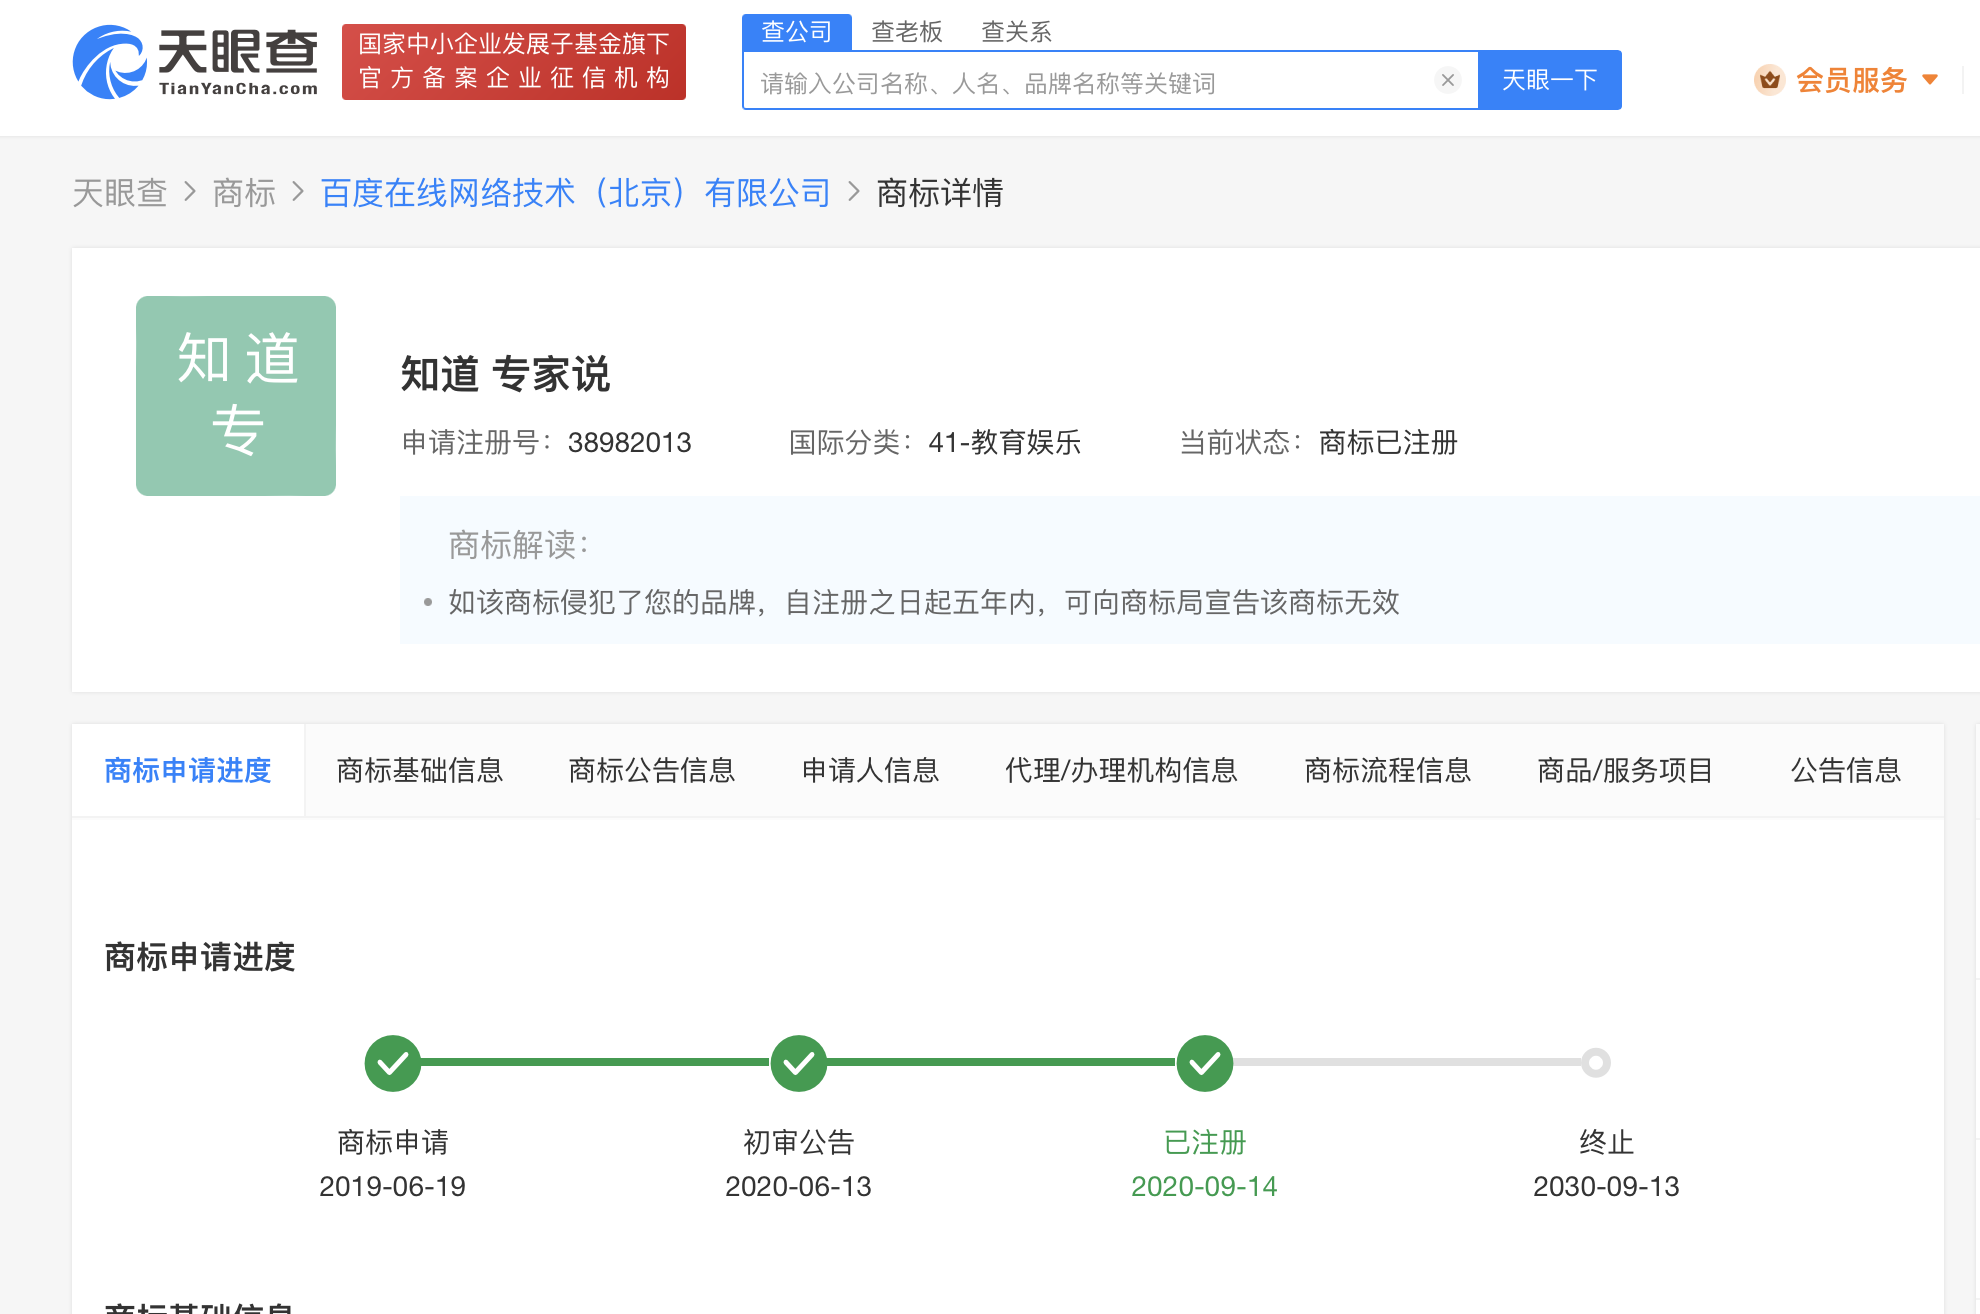Image resolution: width=1980 pixels, height=1314 pixels.
Task: Click the red 国家中小企业发展子基金 banner
Action: point(514,62)
